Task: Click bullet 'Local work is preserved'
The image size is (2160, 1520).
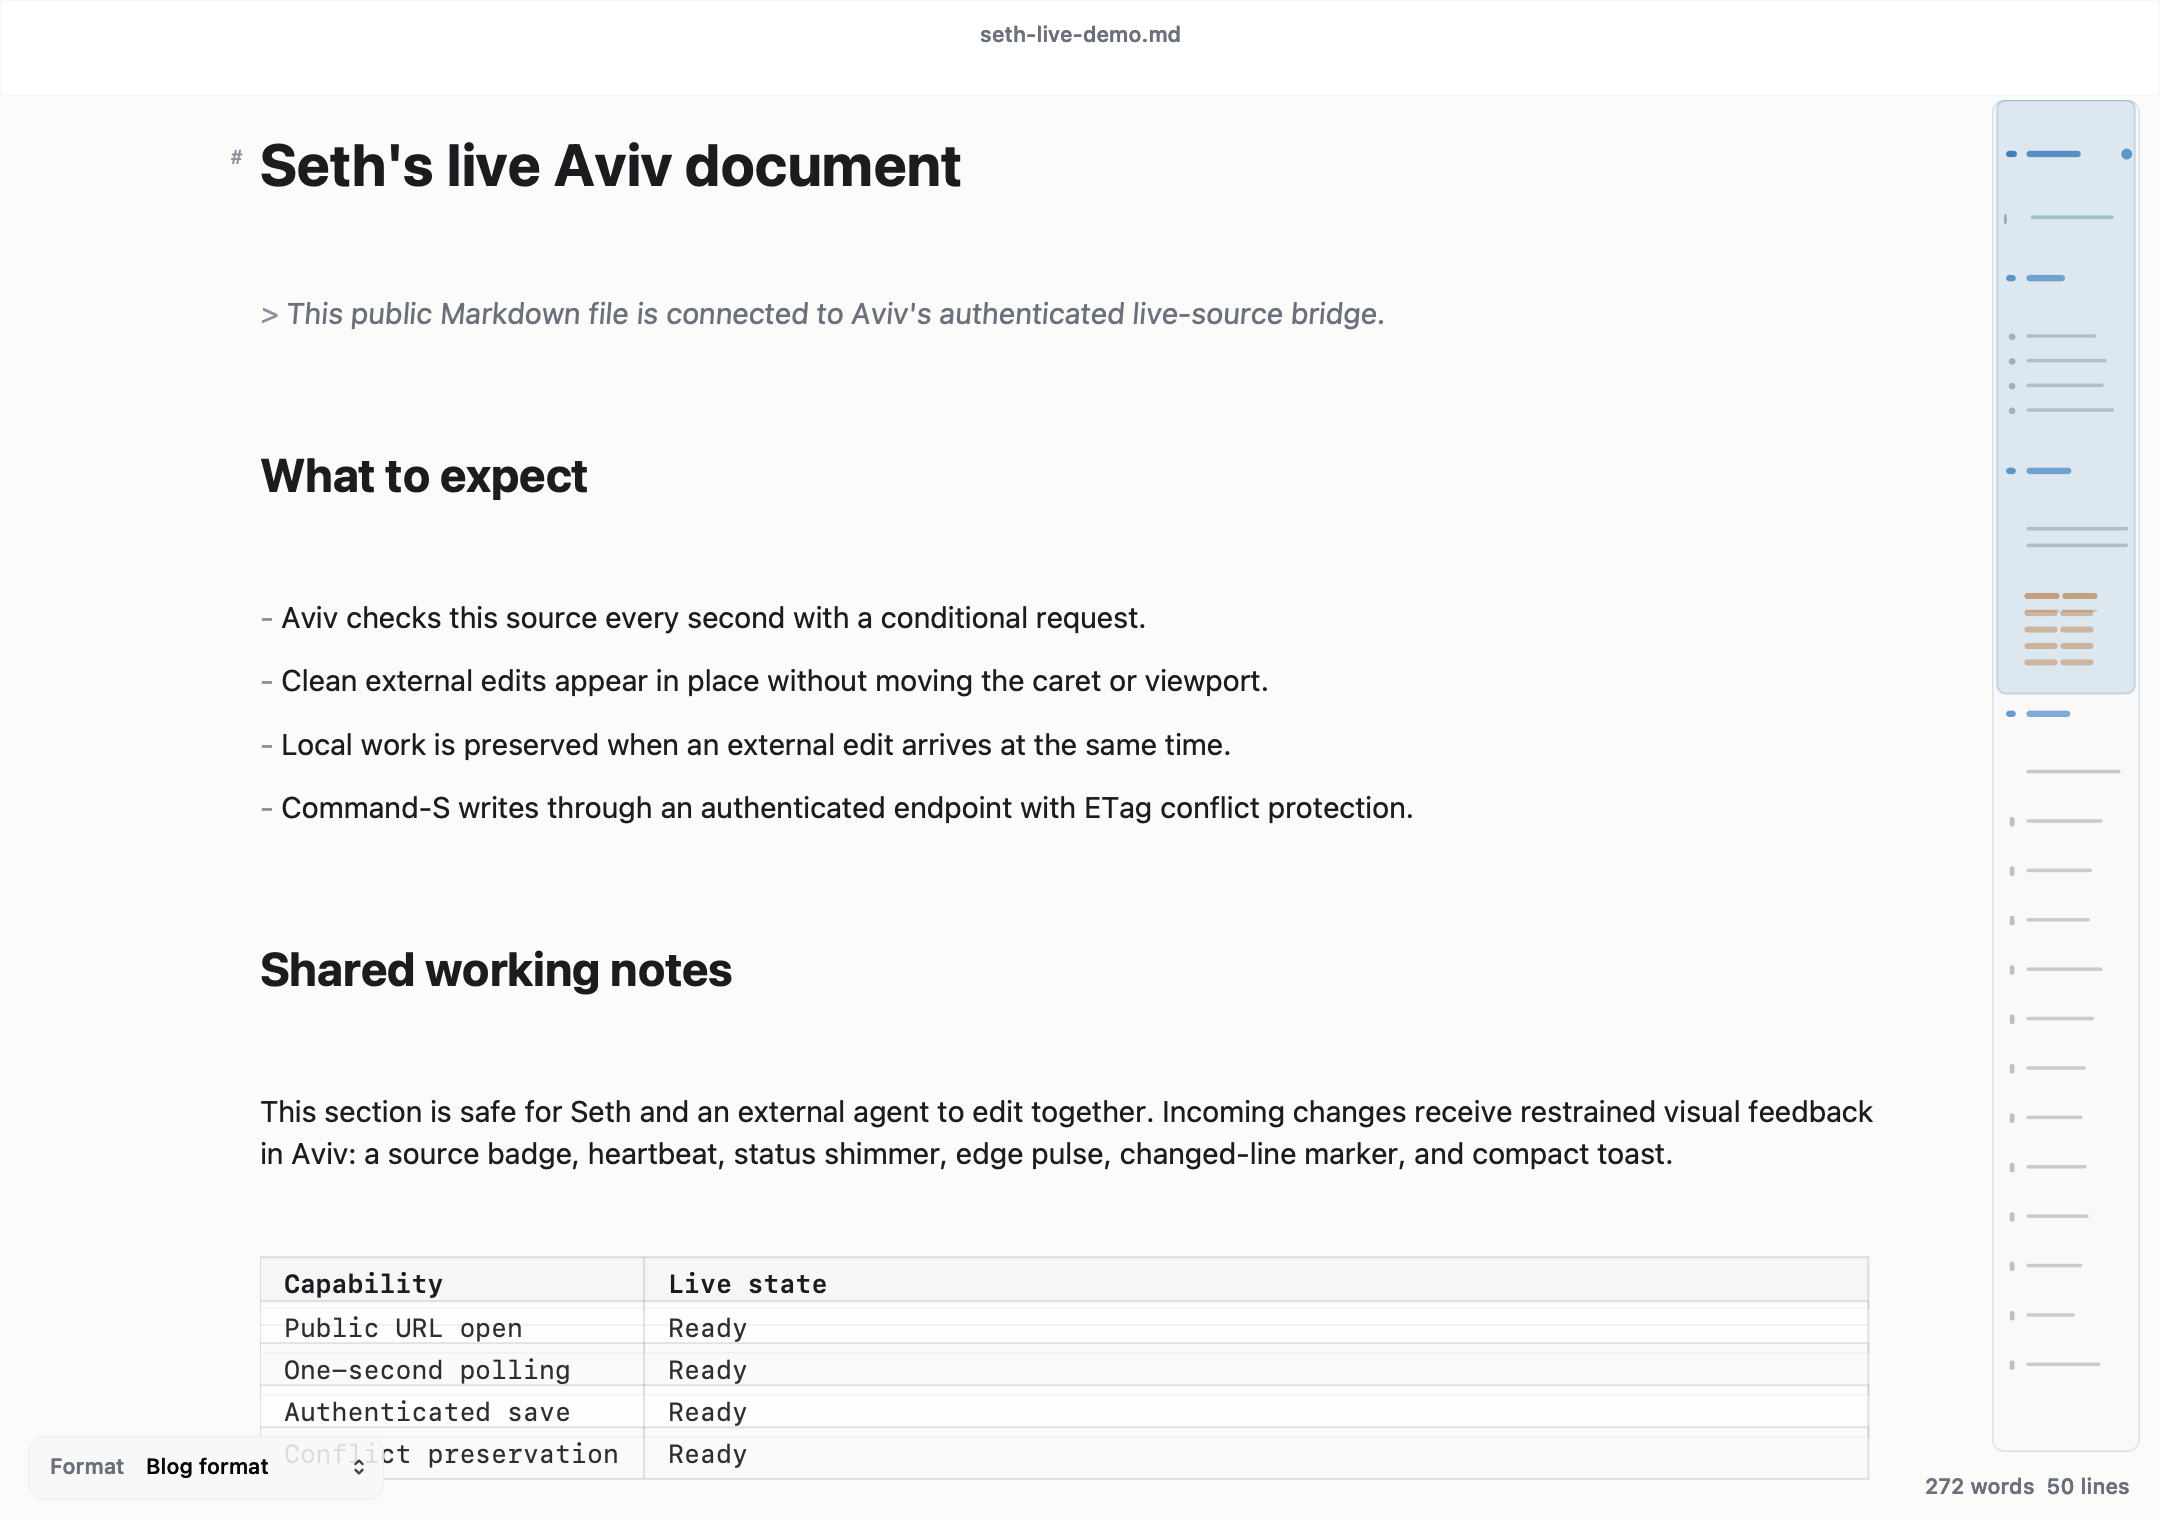Action: coord(745,745)
